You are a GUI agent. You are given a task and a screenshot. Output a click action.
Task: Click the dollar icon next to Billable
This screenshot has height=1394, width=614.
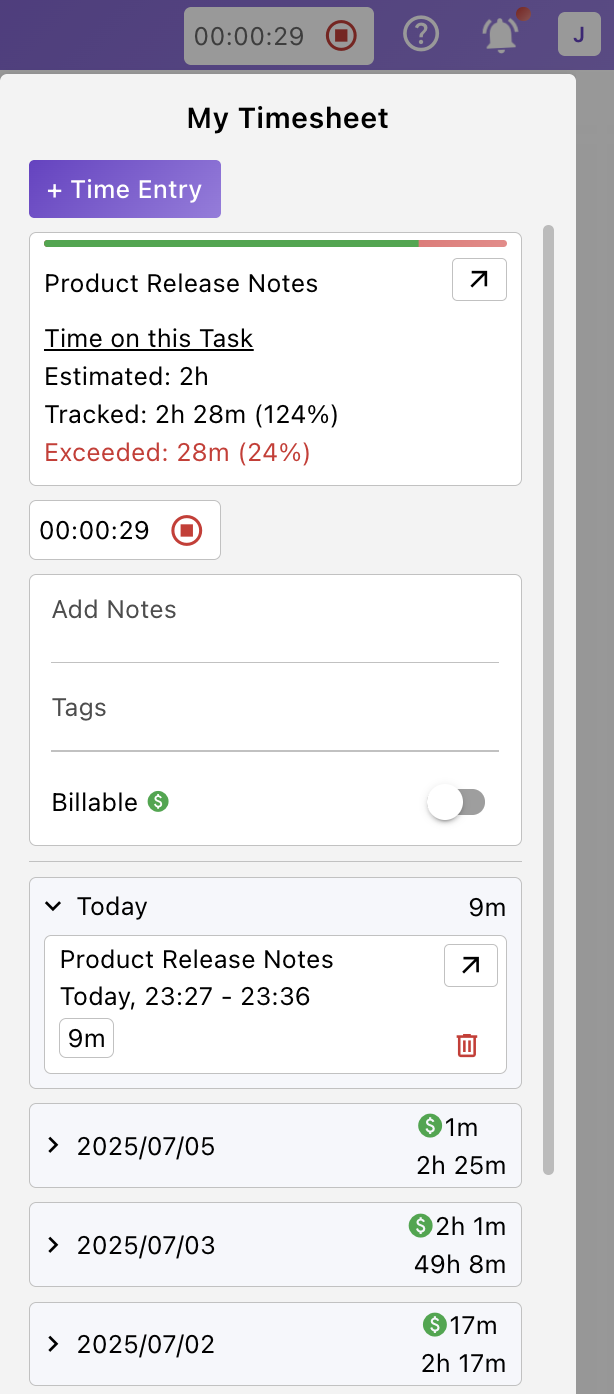(158, 802)
